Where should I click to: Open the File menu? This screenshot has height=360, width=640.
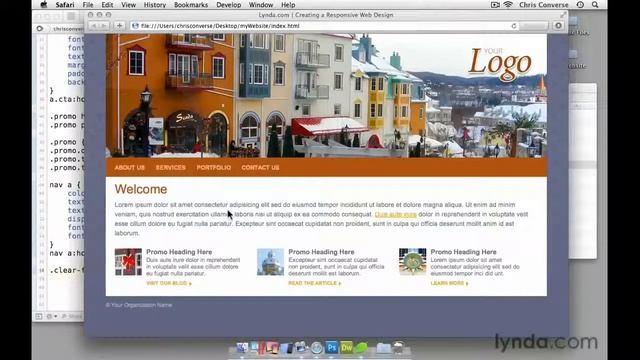coord(88,5)
